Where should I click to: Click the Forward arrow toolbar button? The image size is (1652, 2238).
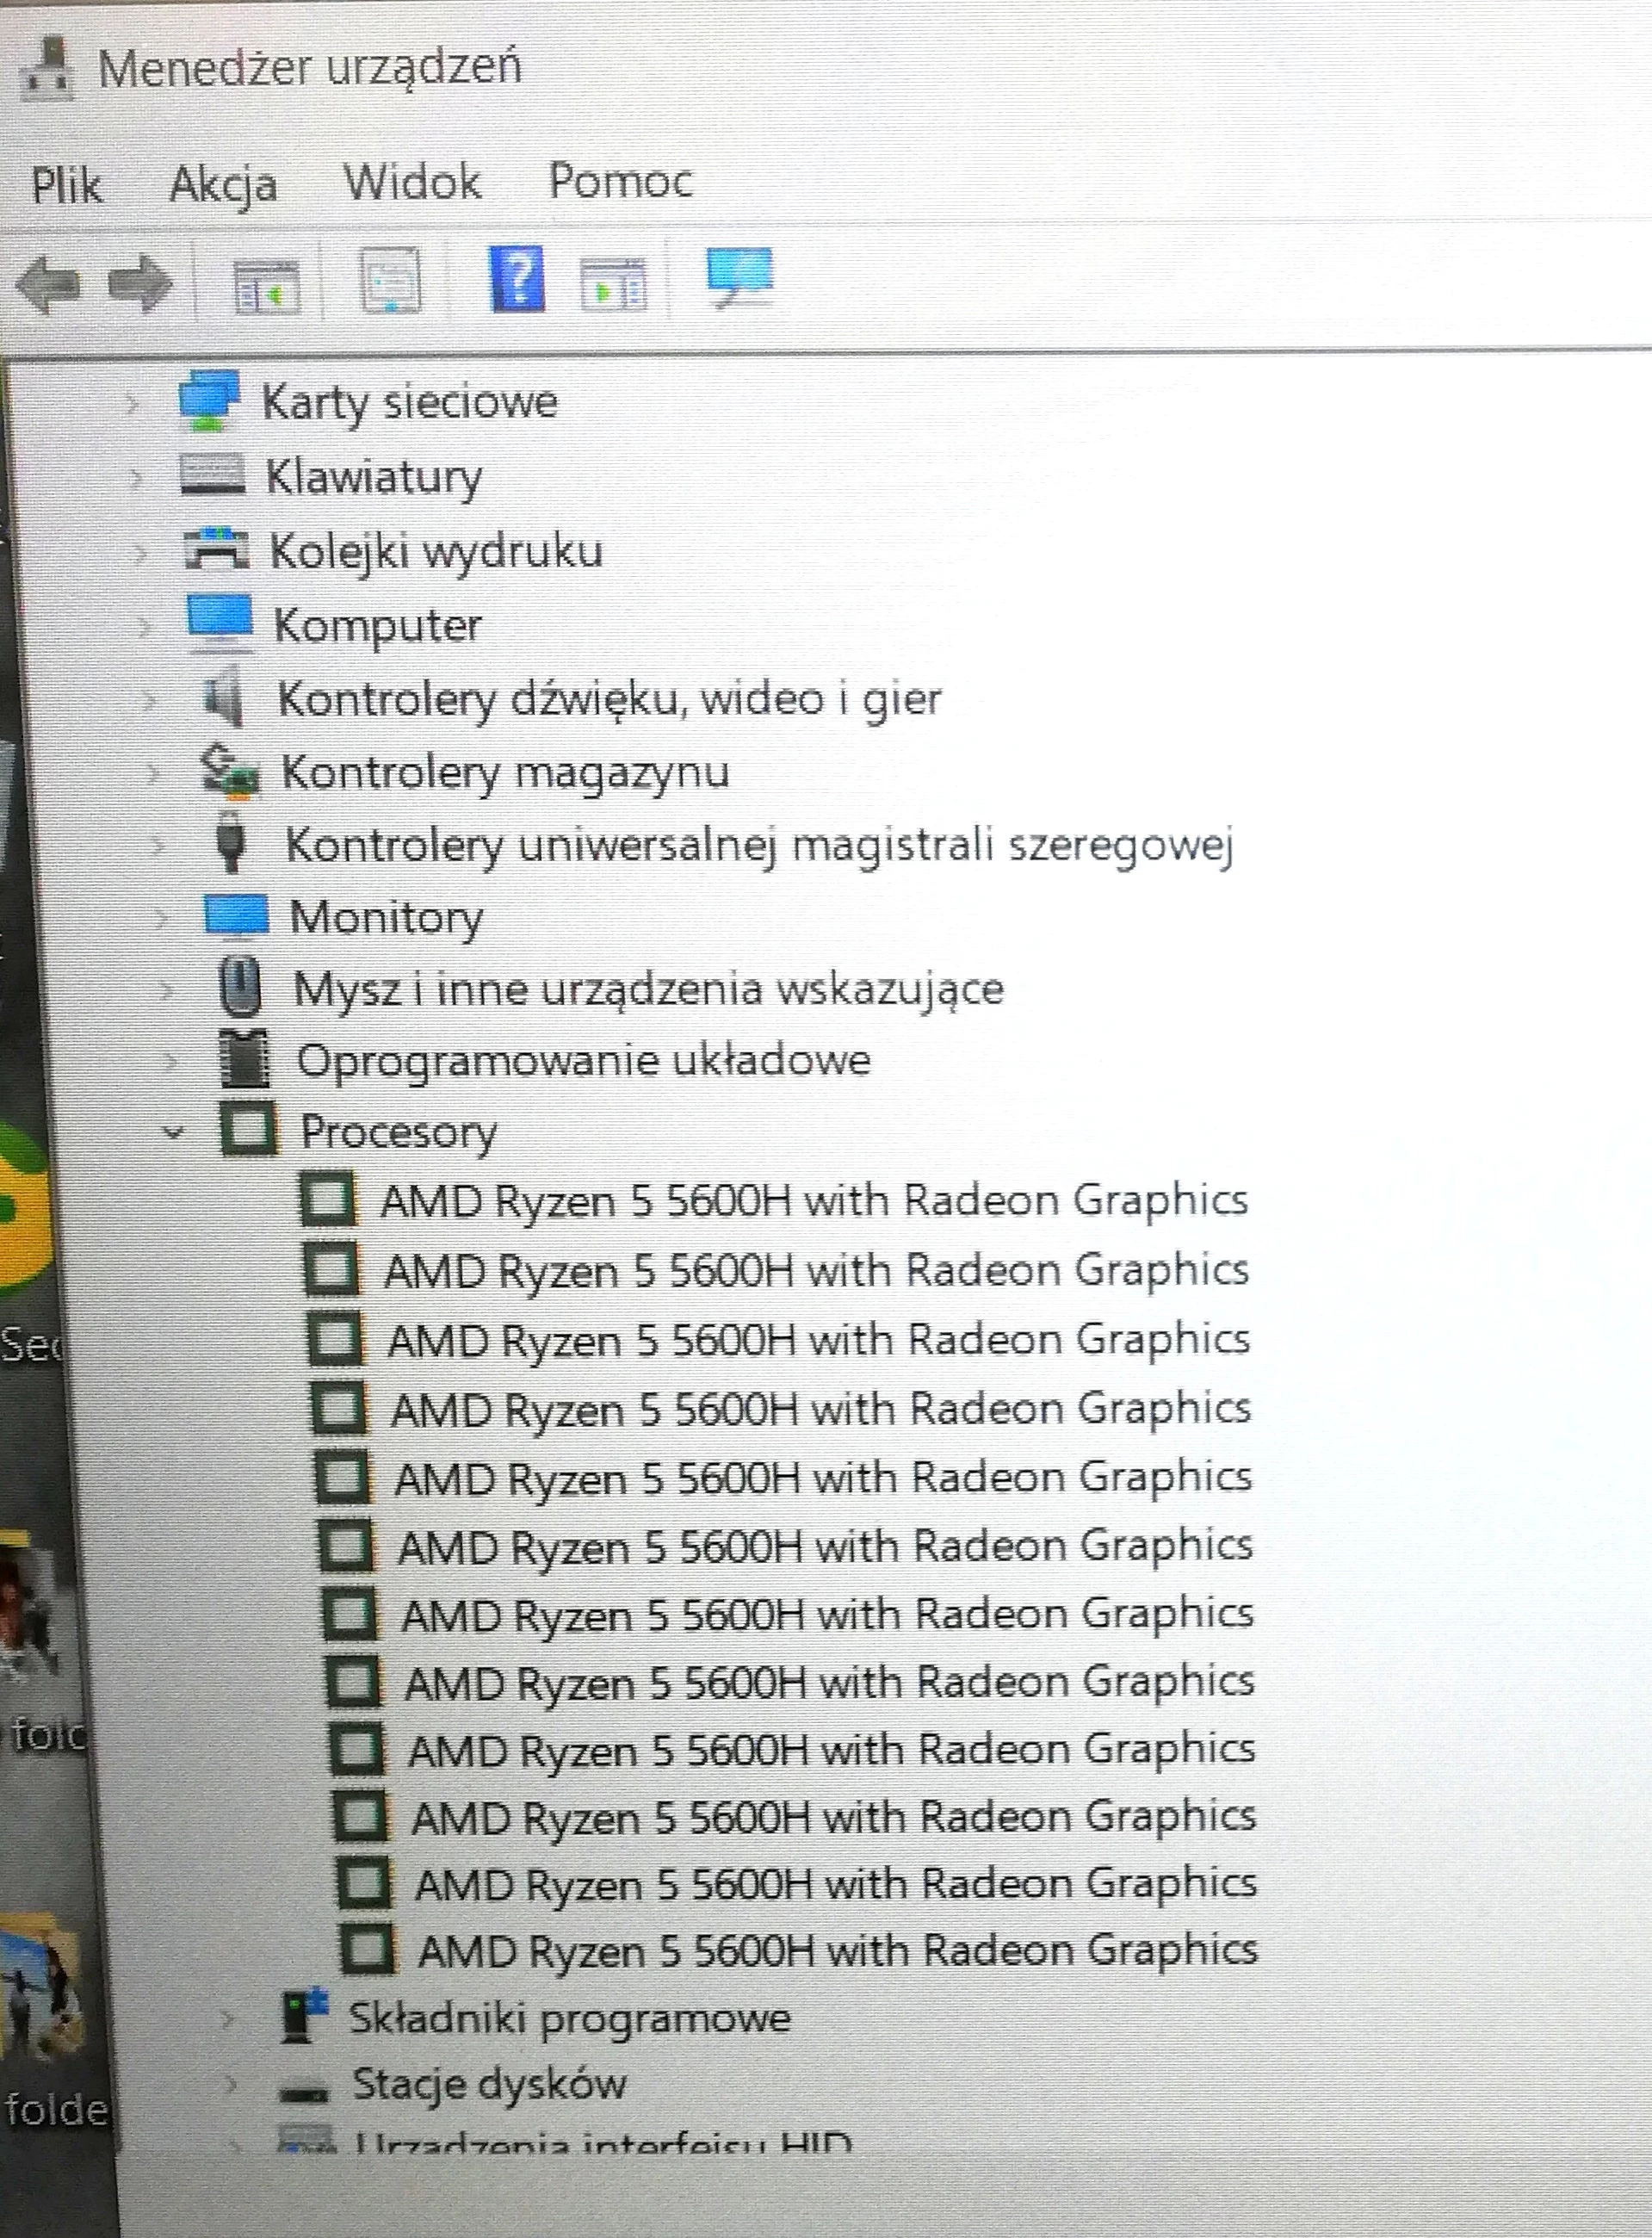(139, 284)
